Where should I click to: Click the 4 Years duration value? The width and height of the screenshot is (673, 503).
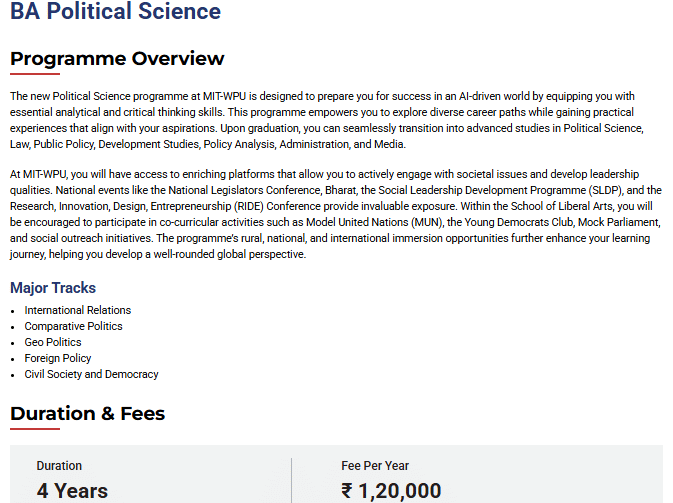72,490
